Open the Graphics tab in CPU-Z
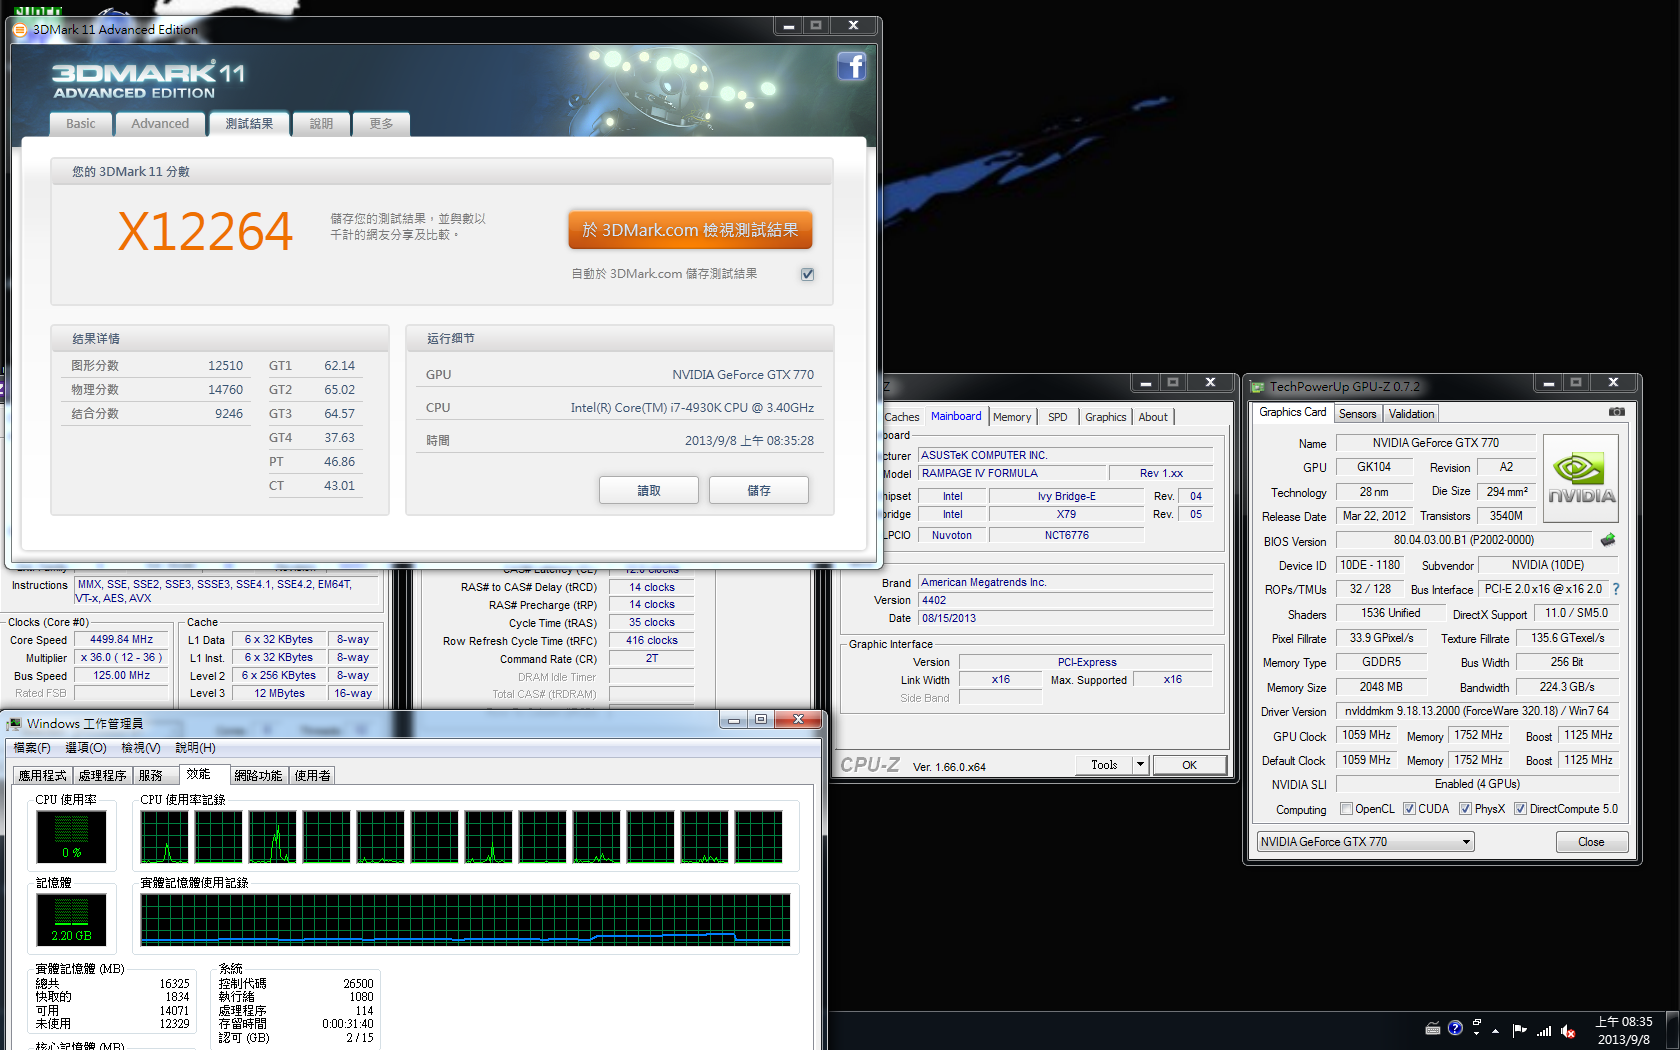 [x=1105, y=417]
